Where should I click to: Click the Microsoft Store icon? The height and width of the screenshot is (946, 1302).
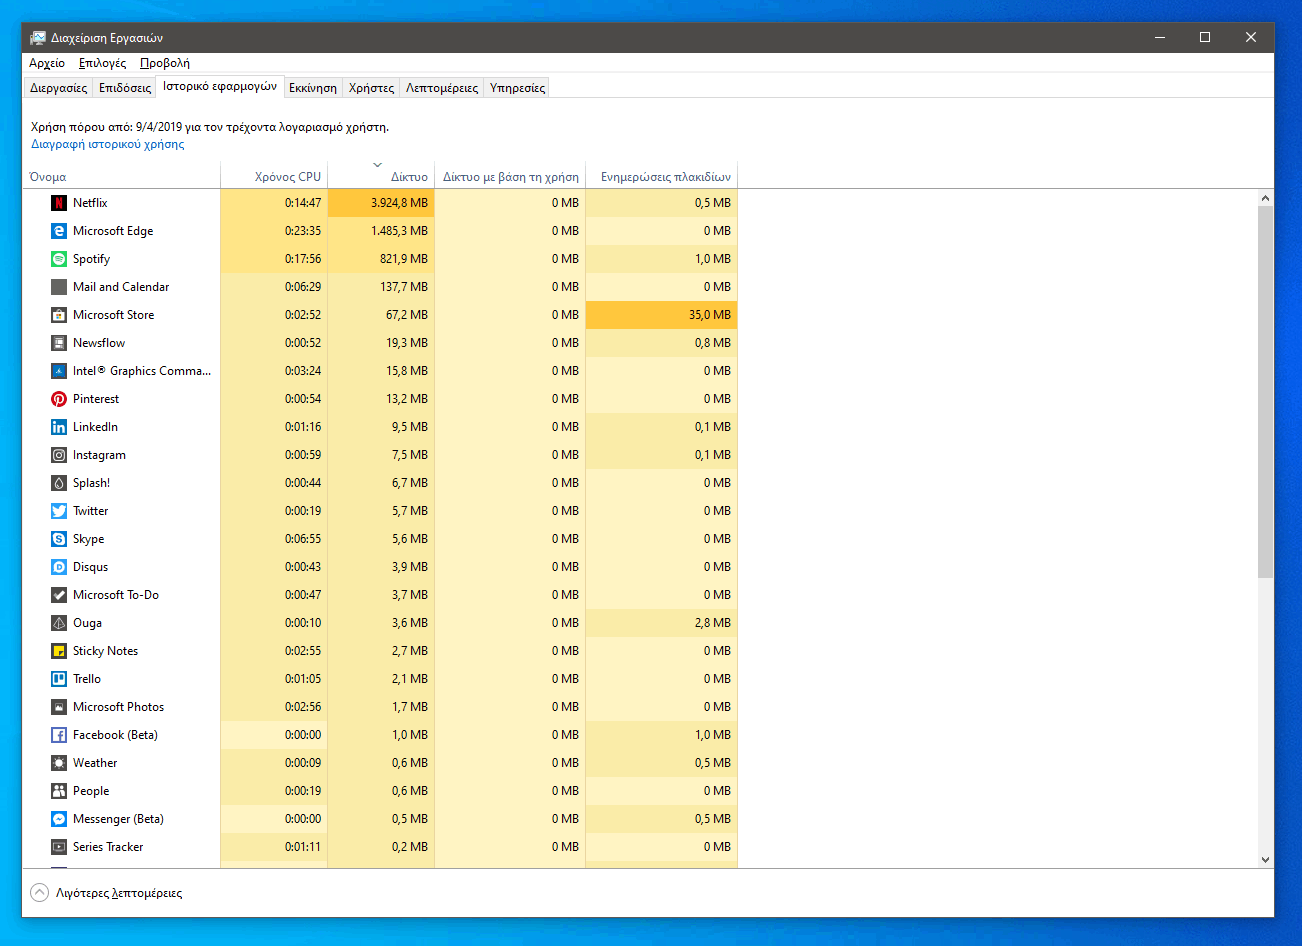coord(59,315)
